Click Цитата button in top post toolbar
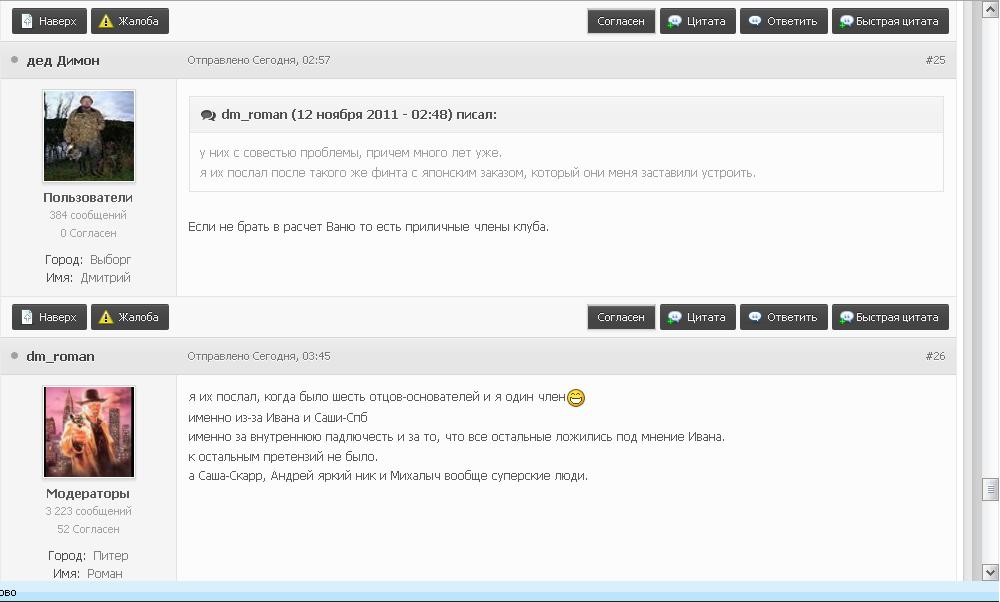This screenshot has width=1000, height=602. coord(697,21)
